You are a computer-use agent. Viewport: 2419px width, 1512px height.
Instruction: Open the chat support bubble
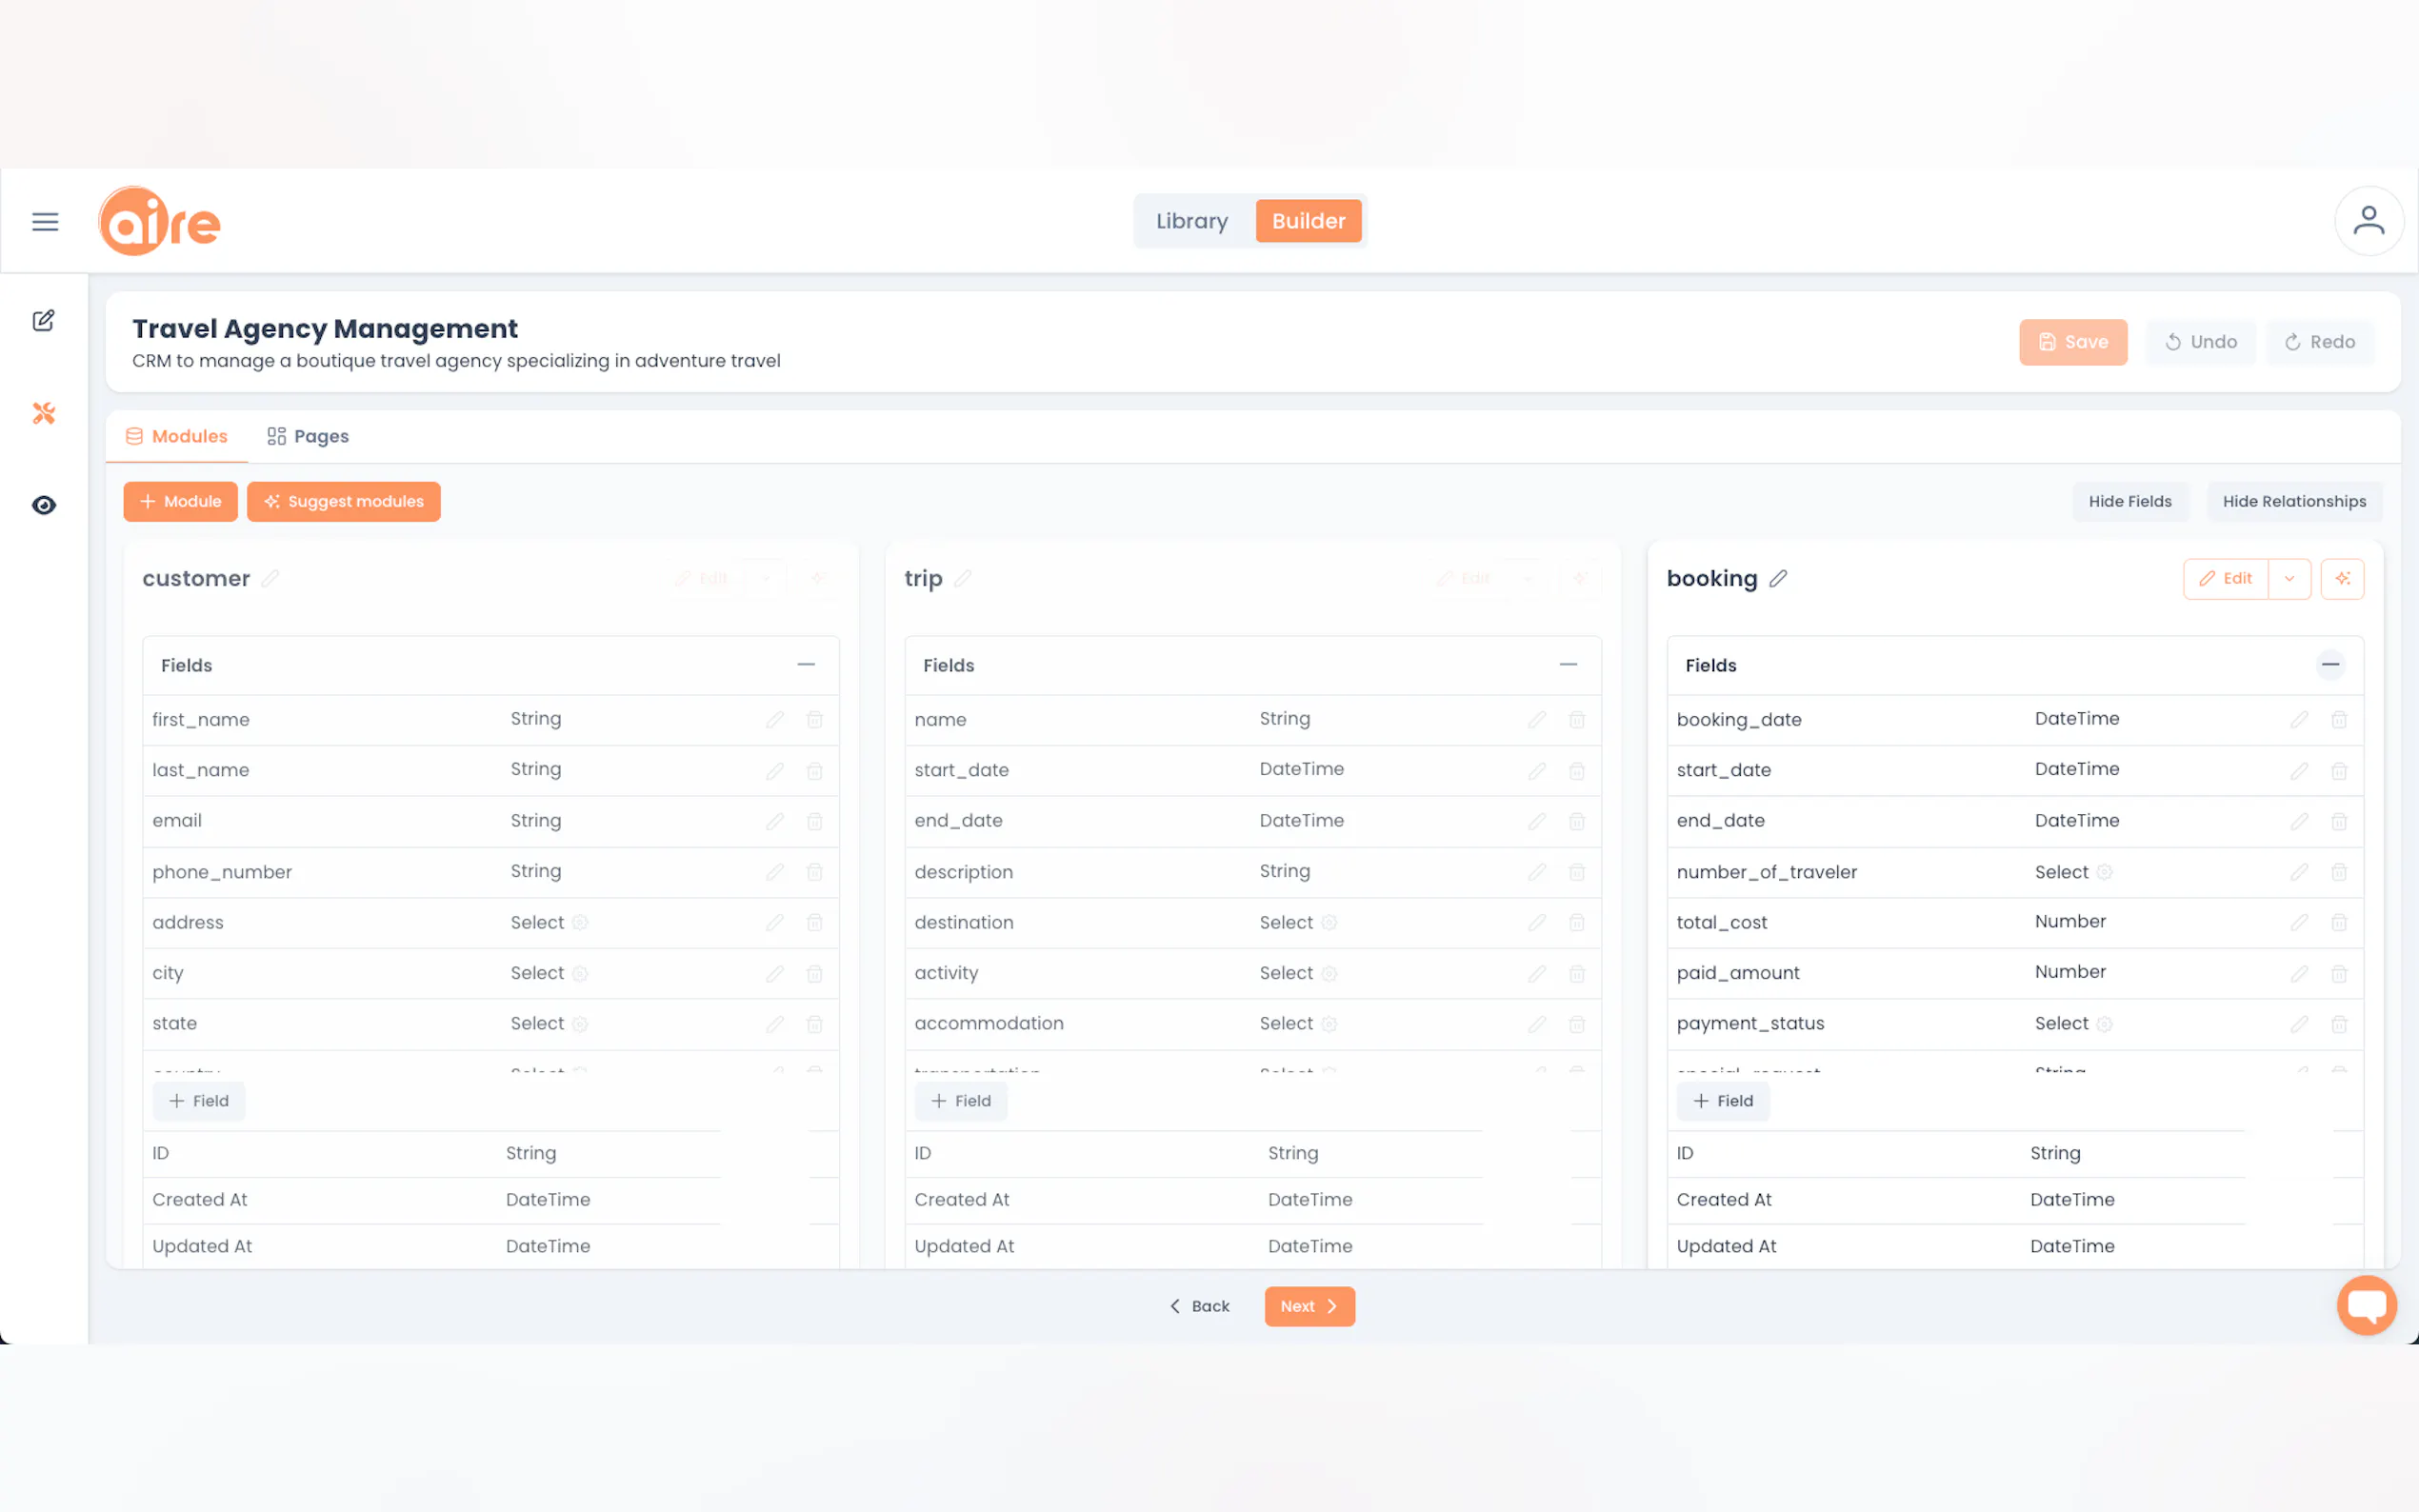(2365, 1305)
